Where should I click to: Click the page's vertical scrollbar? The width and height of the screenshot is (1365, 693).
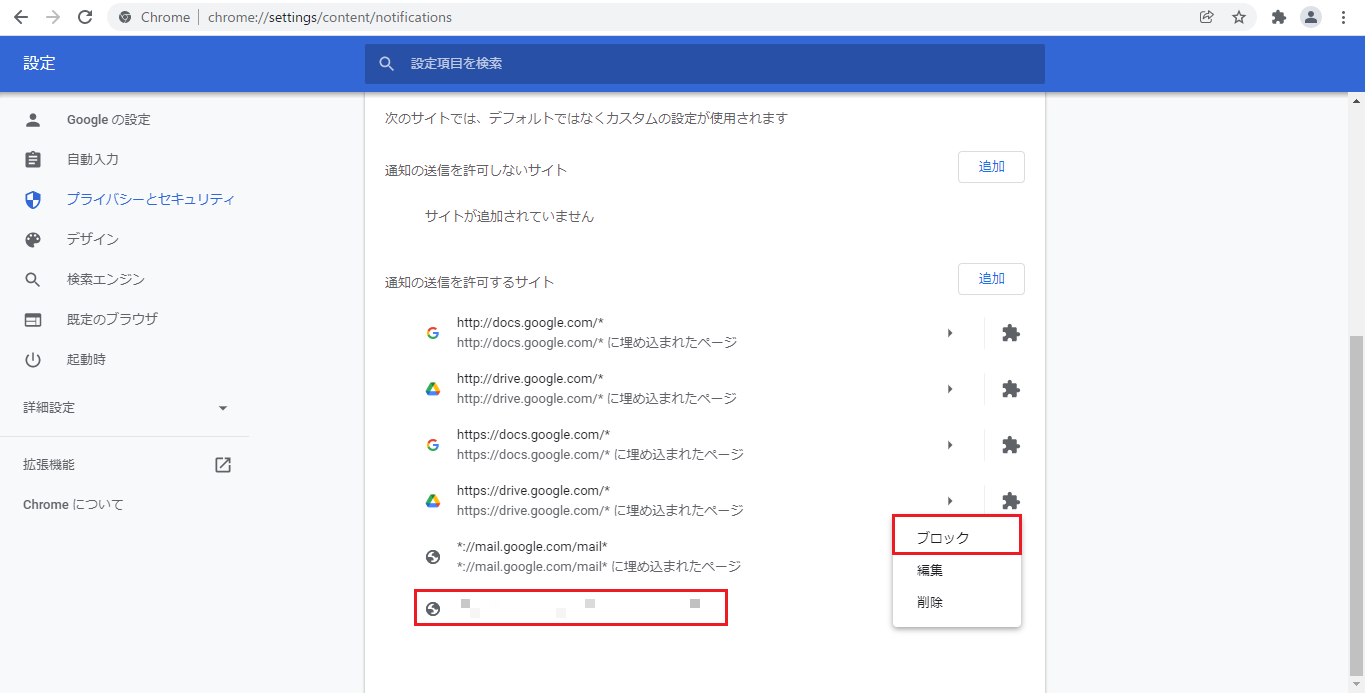click(x=1356, y=500)
